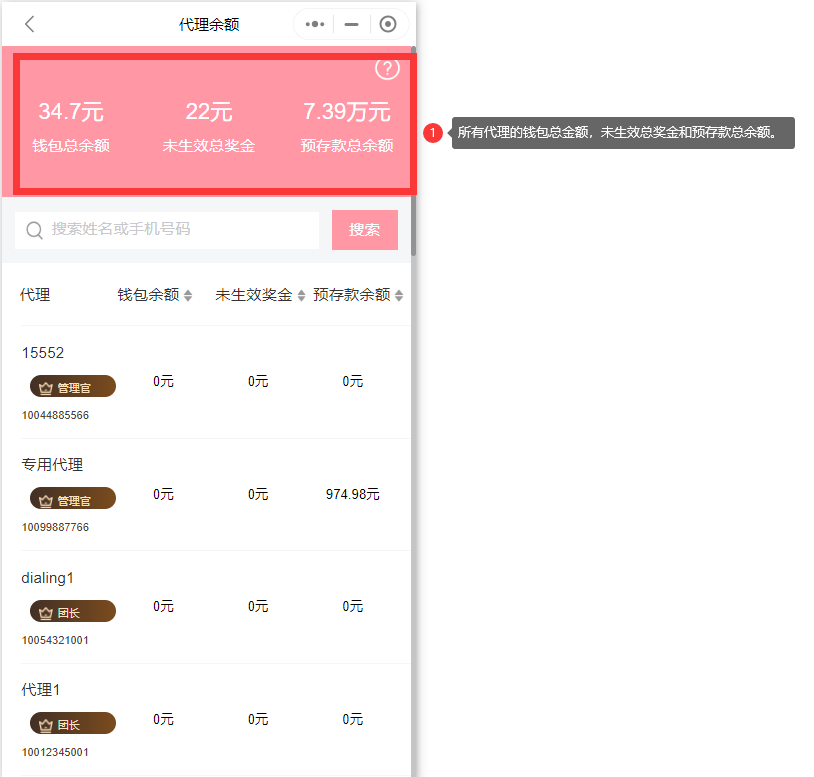
Task: Focus the name or phone search field
Action: (x=180, y=230)
